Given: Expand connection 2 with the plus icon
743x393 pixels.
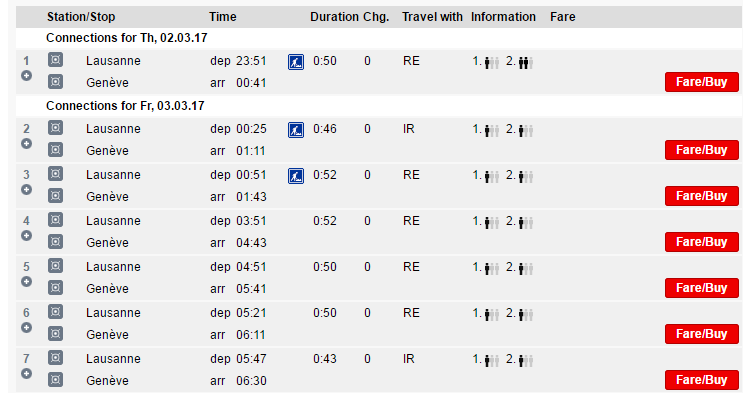Looking at the screenshot, I should (27, 143).
